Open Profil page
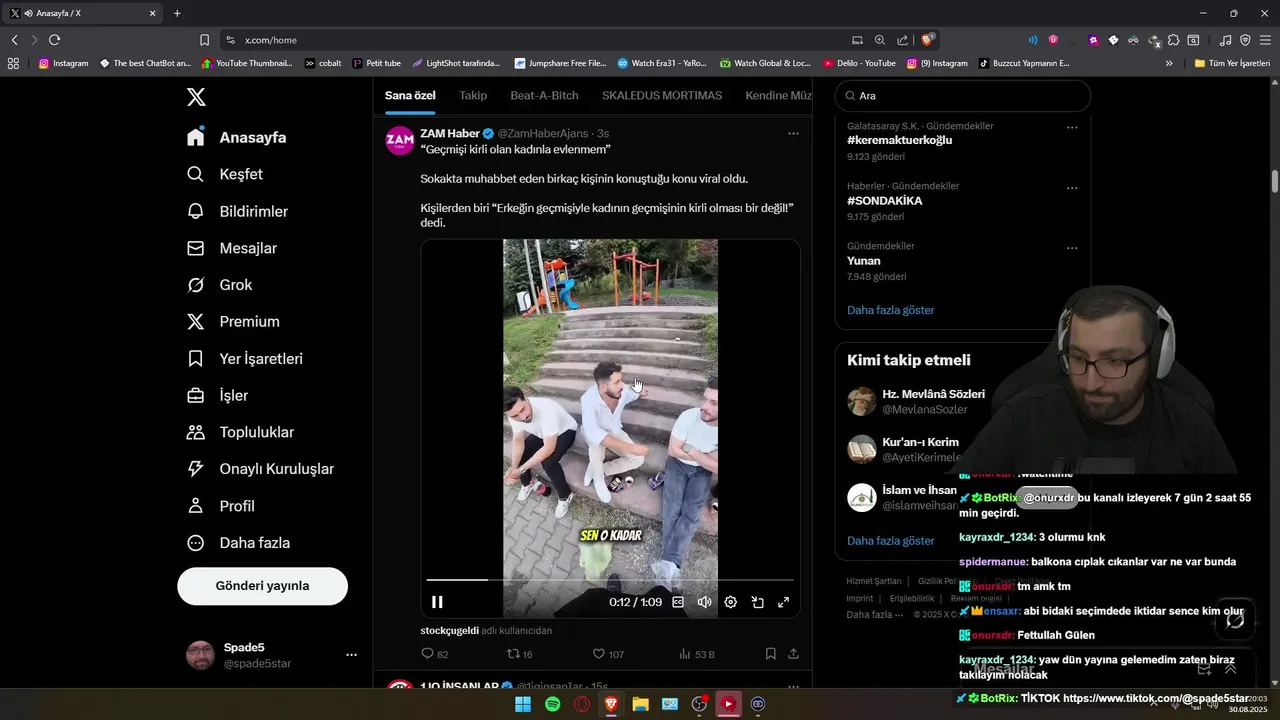The height and width of the screenshot is (720, 1280). [x=221, y=506]
